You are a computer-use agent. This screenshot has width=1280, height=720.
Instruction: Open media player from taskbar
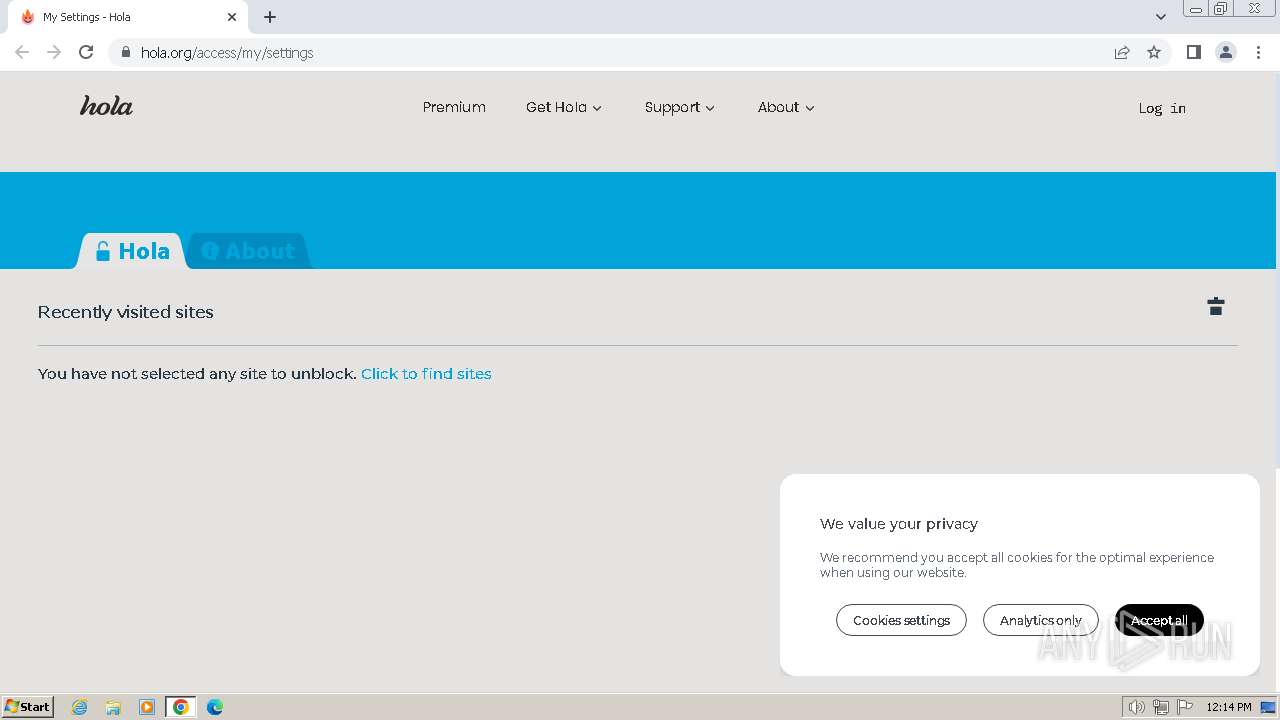[147, 707]
